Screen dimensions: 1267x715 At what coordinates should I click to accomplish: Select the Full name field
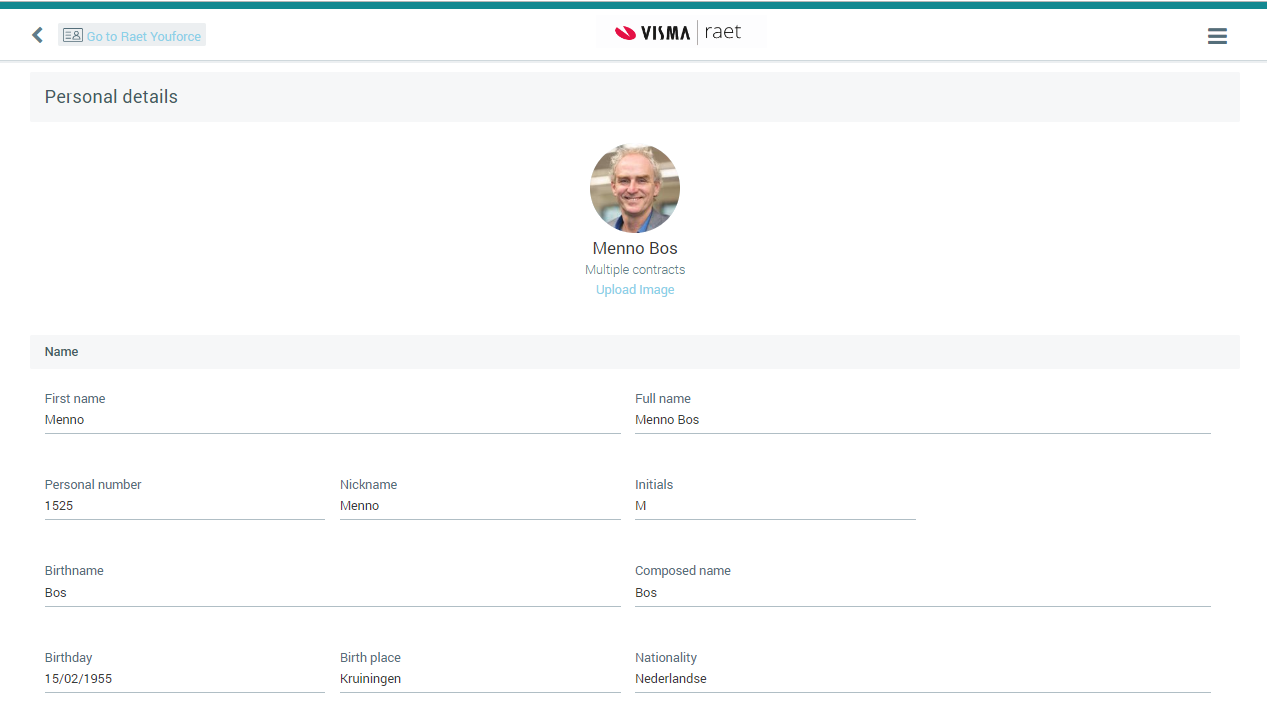coord(922,420)
